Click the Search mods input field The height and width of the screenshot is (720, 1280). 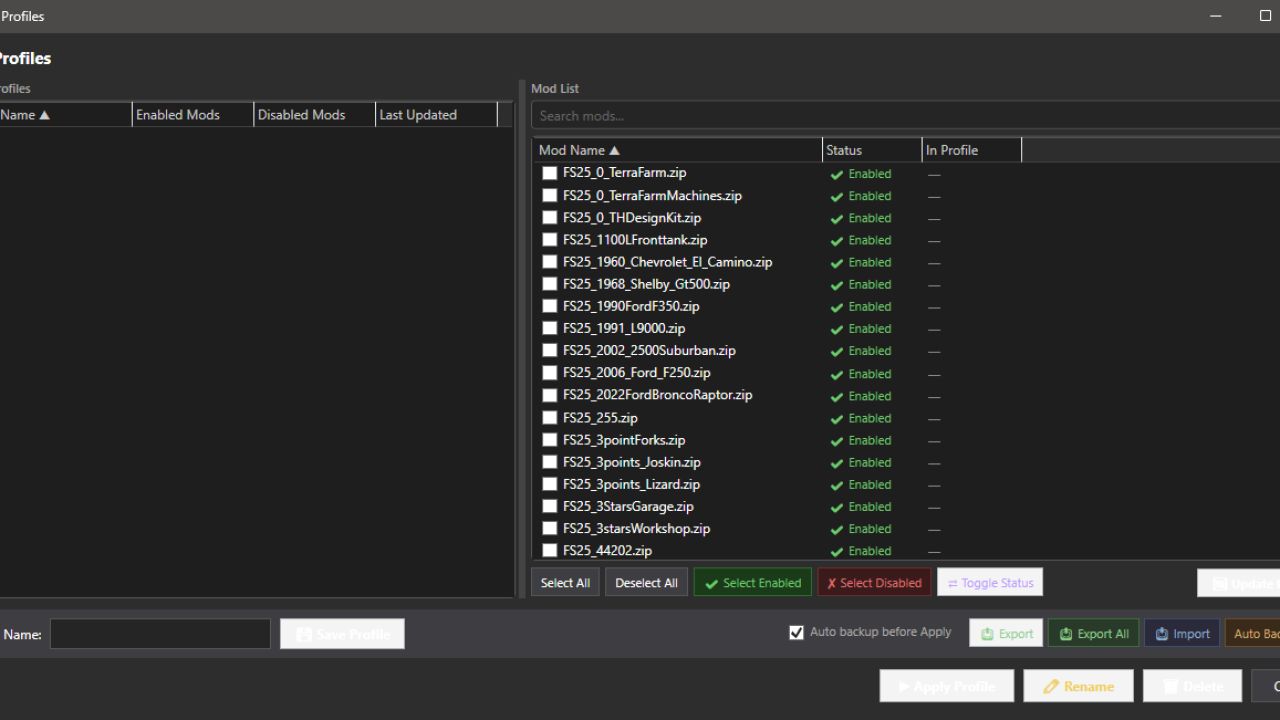point(700,115)
